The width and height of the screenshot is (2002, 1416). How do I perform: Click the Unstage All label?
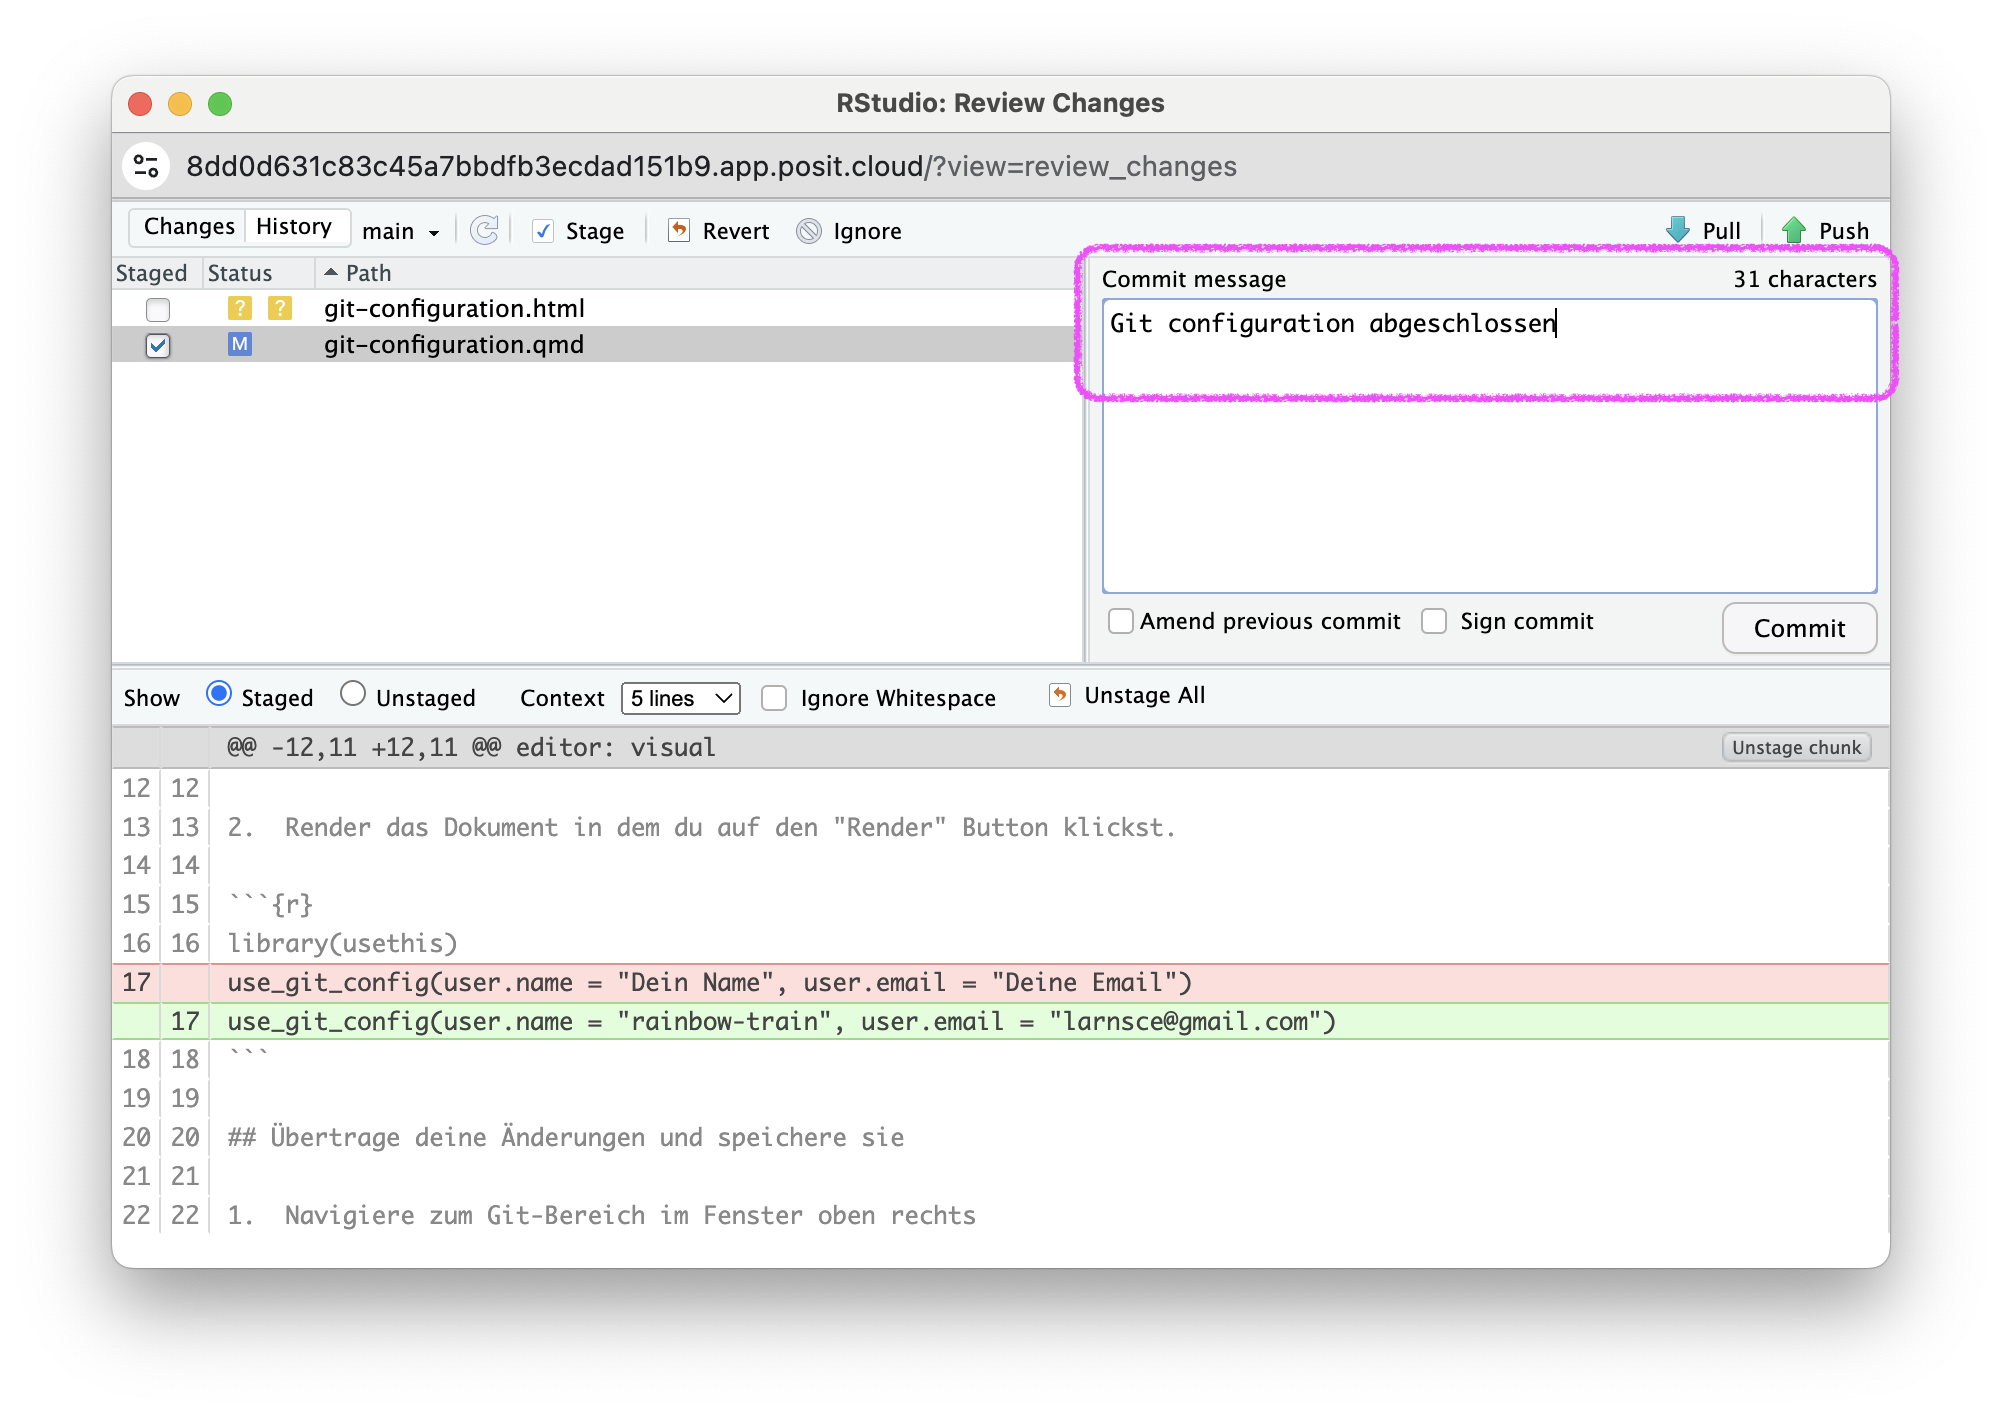tap(1144, 695)
